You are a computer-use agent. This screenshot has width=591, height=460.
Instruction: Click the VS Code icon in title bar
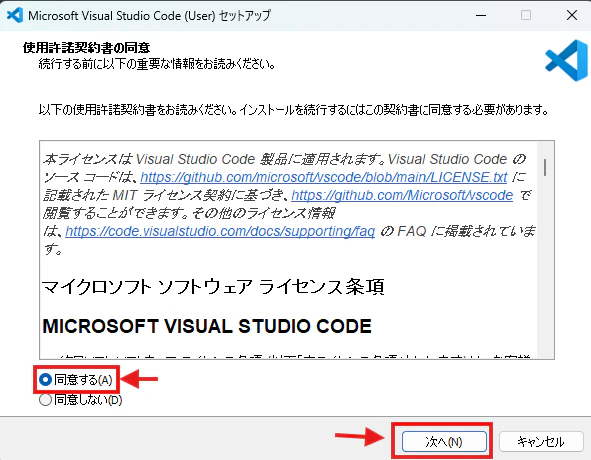(15, 15)
